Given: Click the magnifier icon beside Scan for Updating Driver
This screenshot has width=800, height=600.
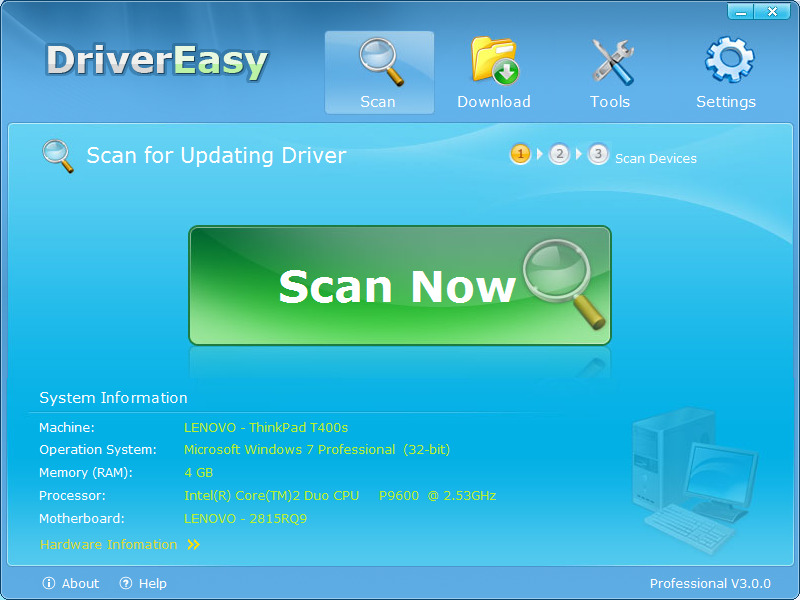Looking at the screenshot, I should pos(59,155).
